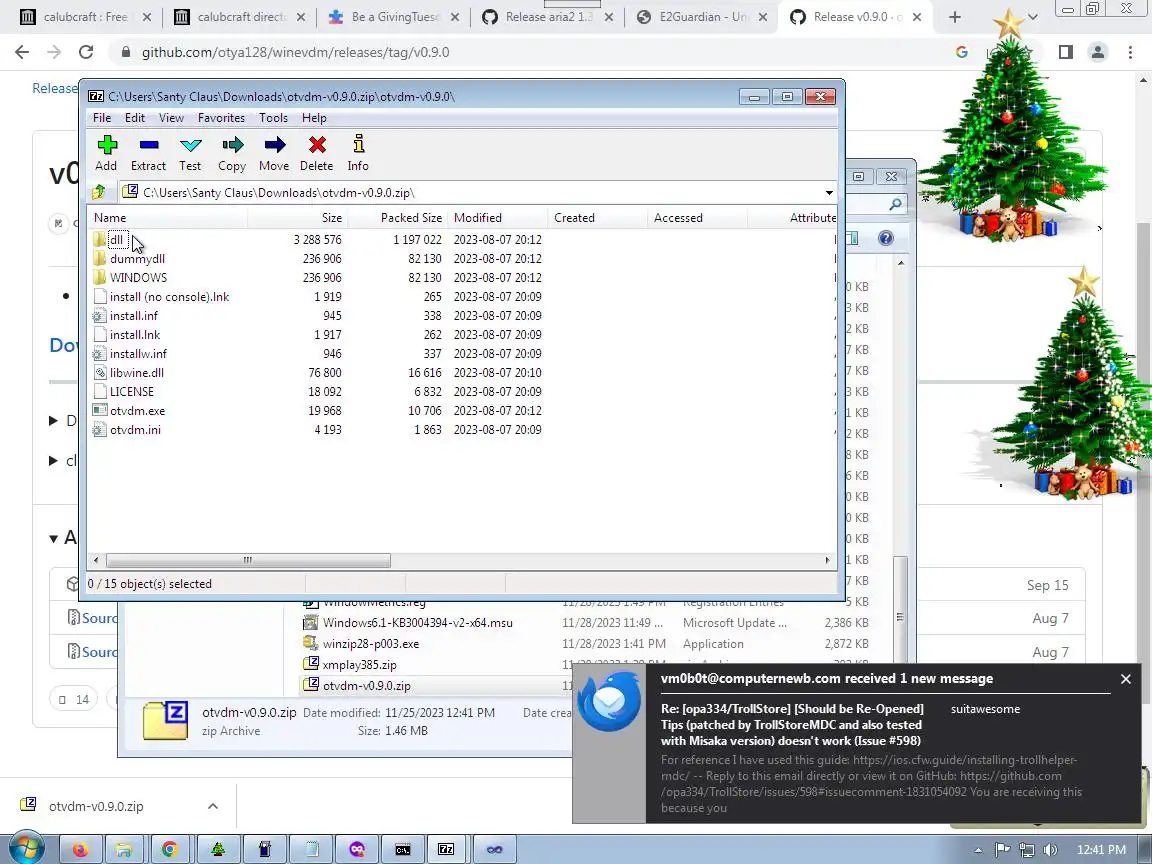Select the dummydll folder

(137, 259)
